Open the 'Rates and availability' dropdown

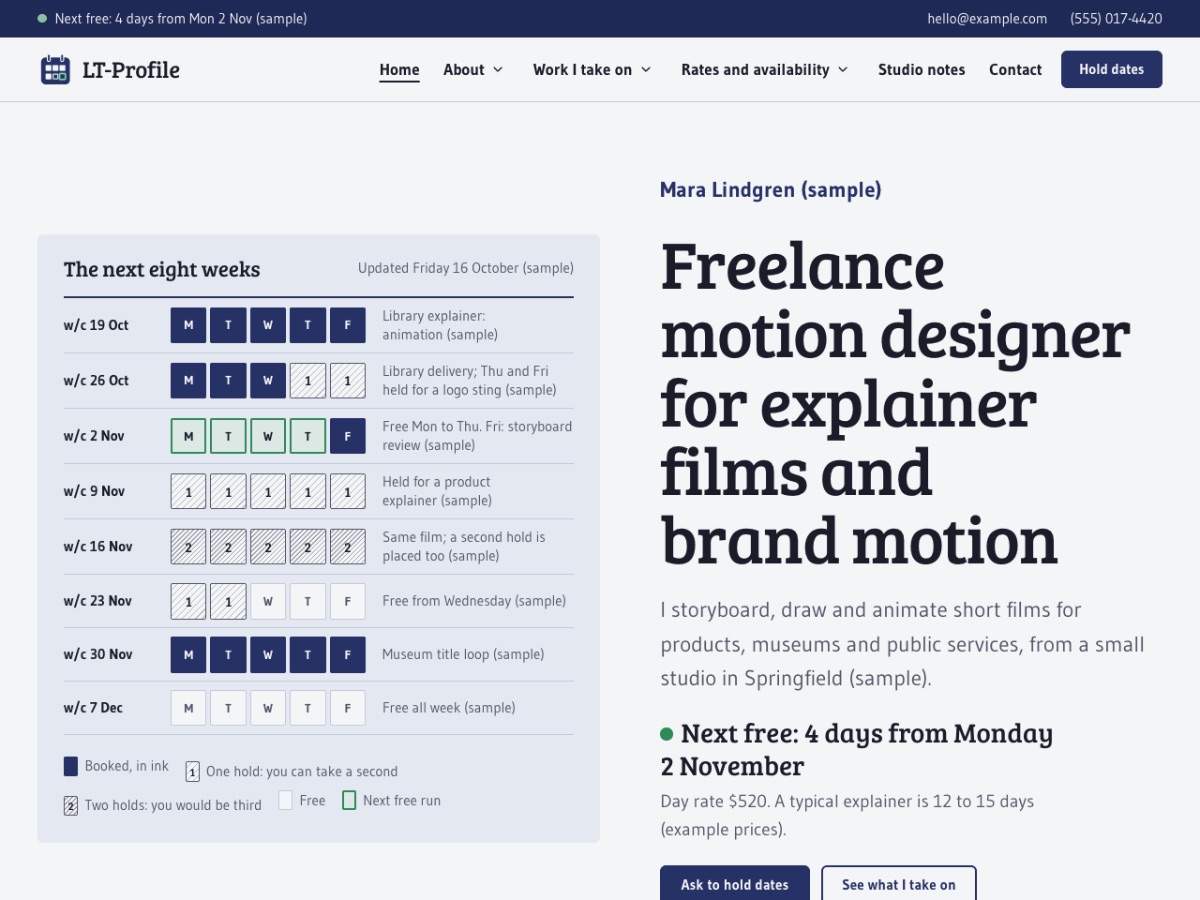(765, 70)
